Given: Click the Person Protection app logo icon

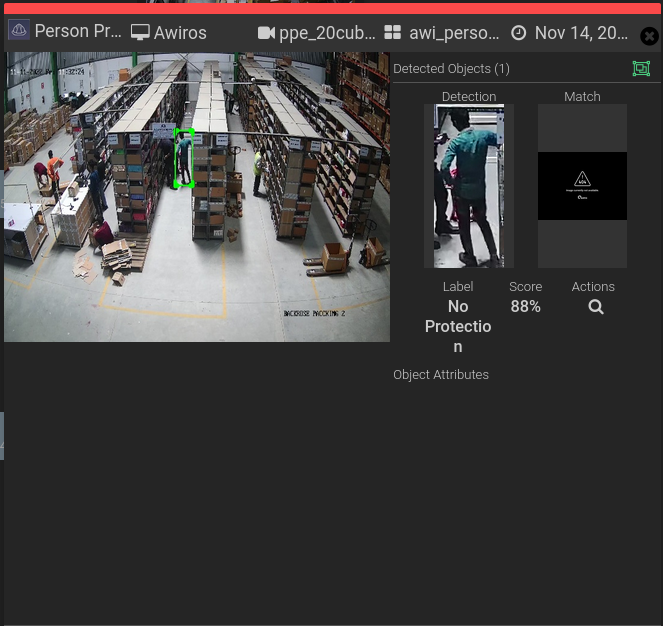Looking at the screenshot, I should tap(18, 31).
